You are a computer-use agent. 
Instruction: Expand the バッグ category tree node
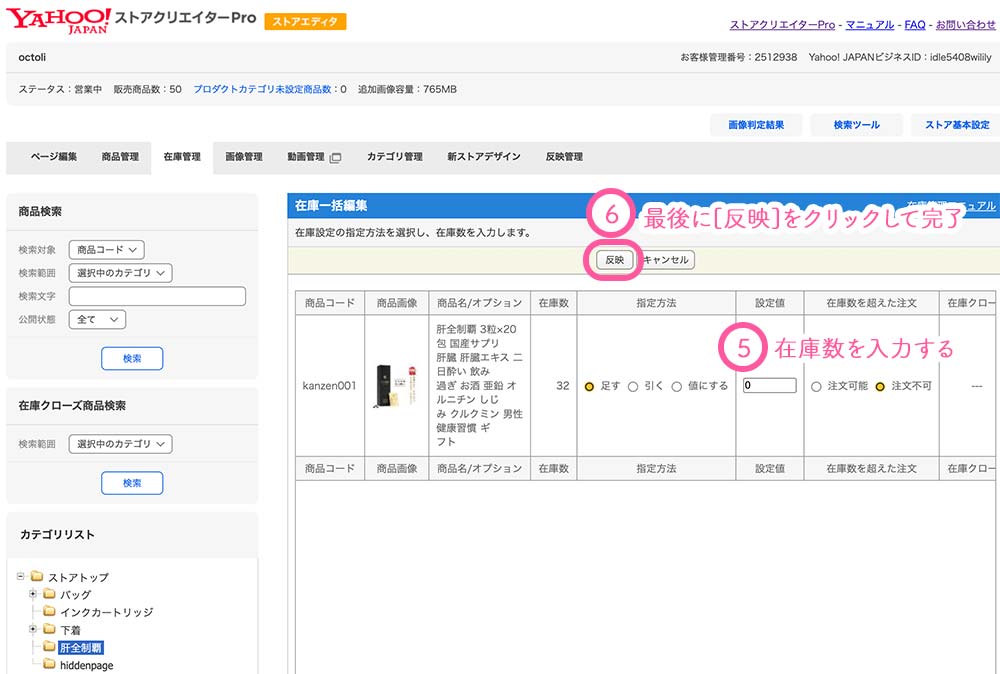[33, 595]
